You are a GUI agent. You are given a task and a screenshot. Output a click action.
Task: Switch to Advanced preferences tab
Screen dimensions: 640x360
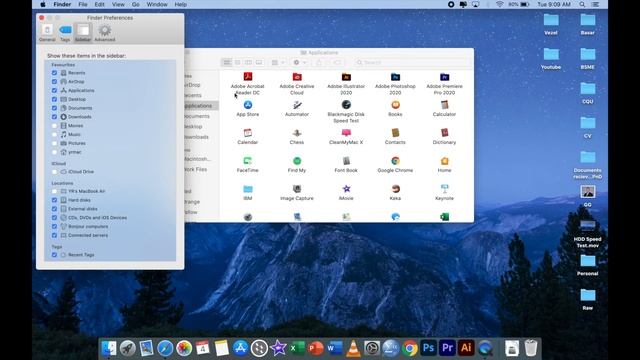[x=104, y=33]
